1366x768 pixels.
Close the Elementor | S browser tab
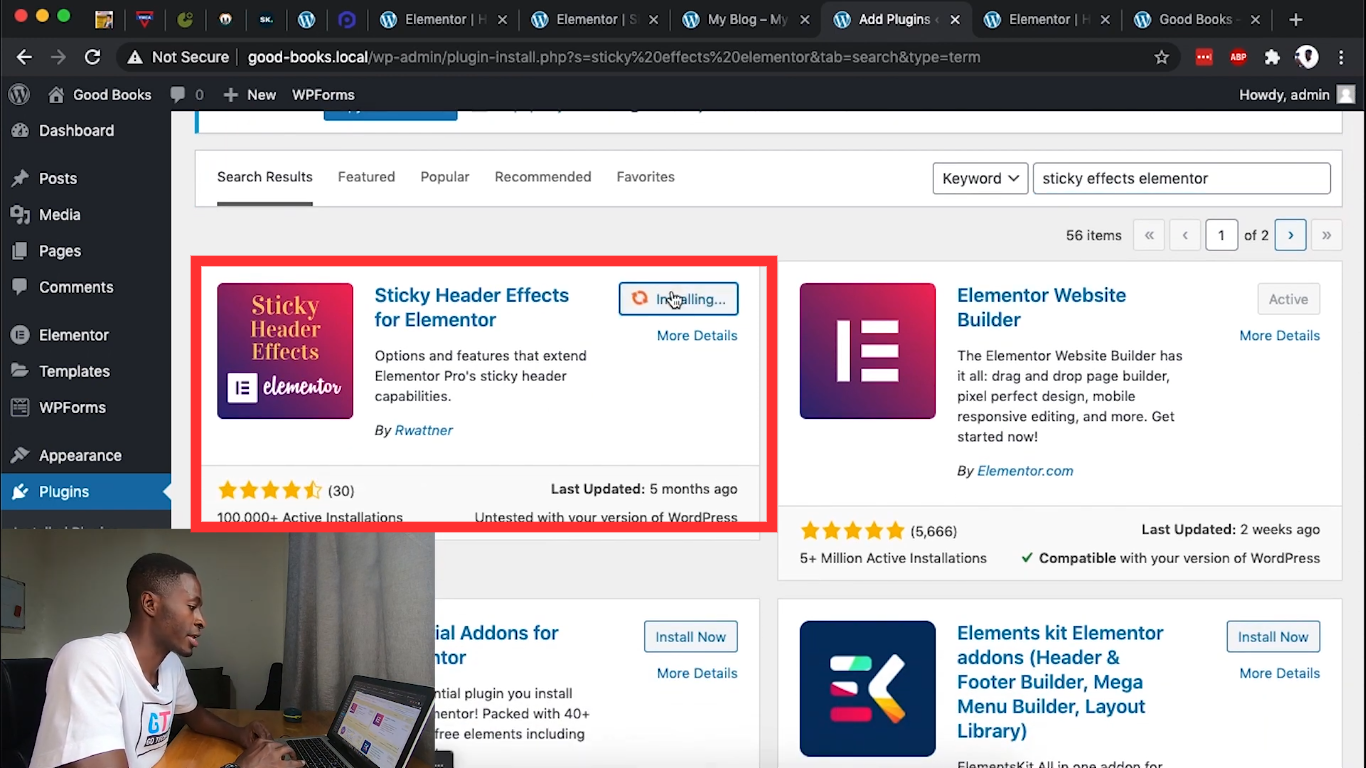tap(654, 19)
